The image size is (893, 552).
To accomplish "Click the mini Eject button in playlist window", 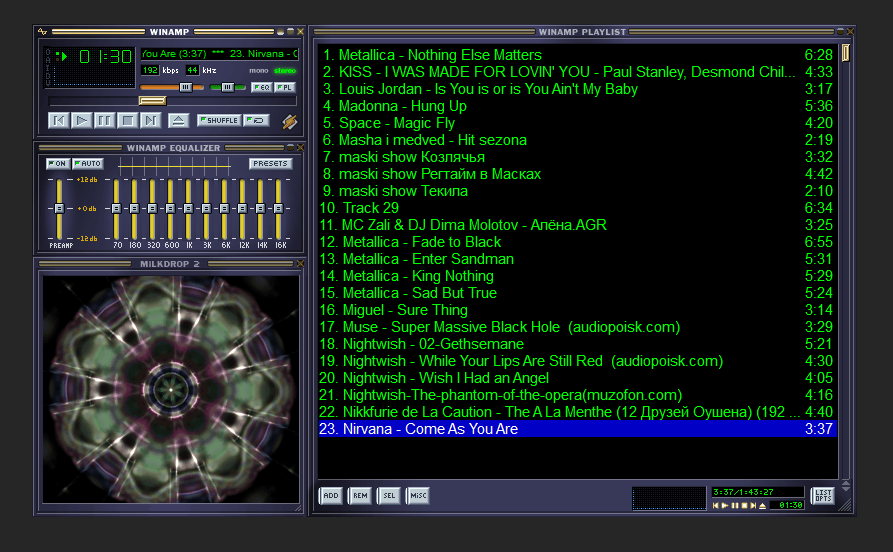I will point(763,505).
